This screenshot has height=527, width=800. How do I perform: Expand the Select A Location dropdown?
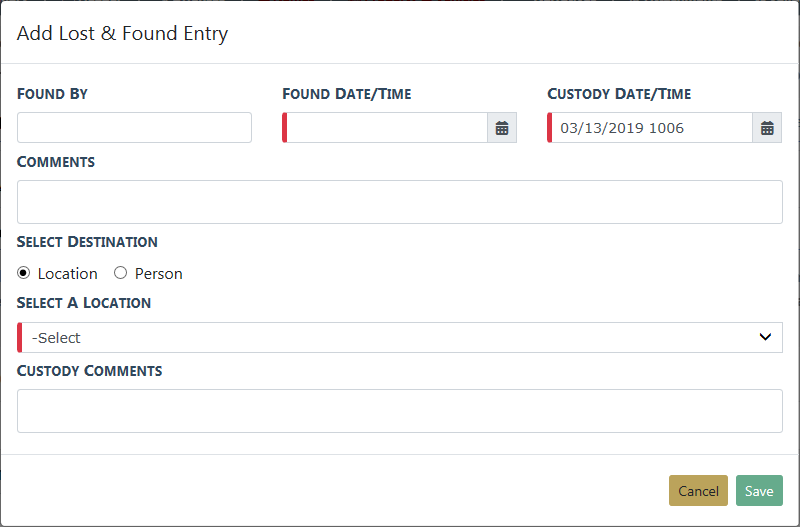[400, 338]
